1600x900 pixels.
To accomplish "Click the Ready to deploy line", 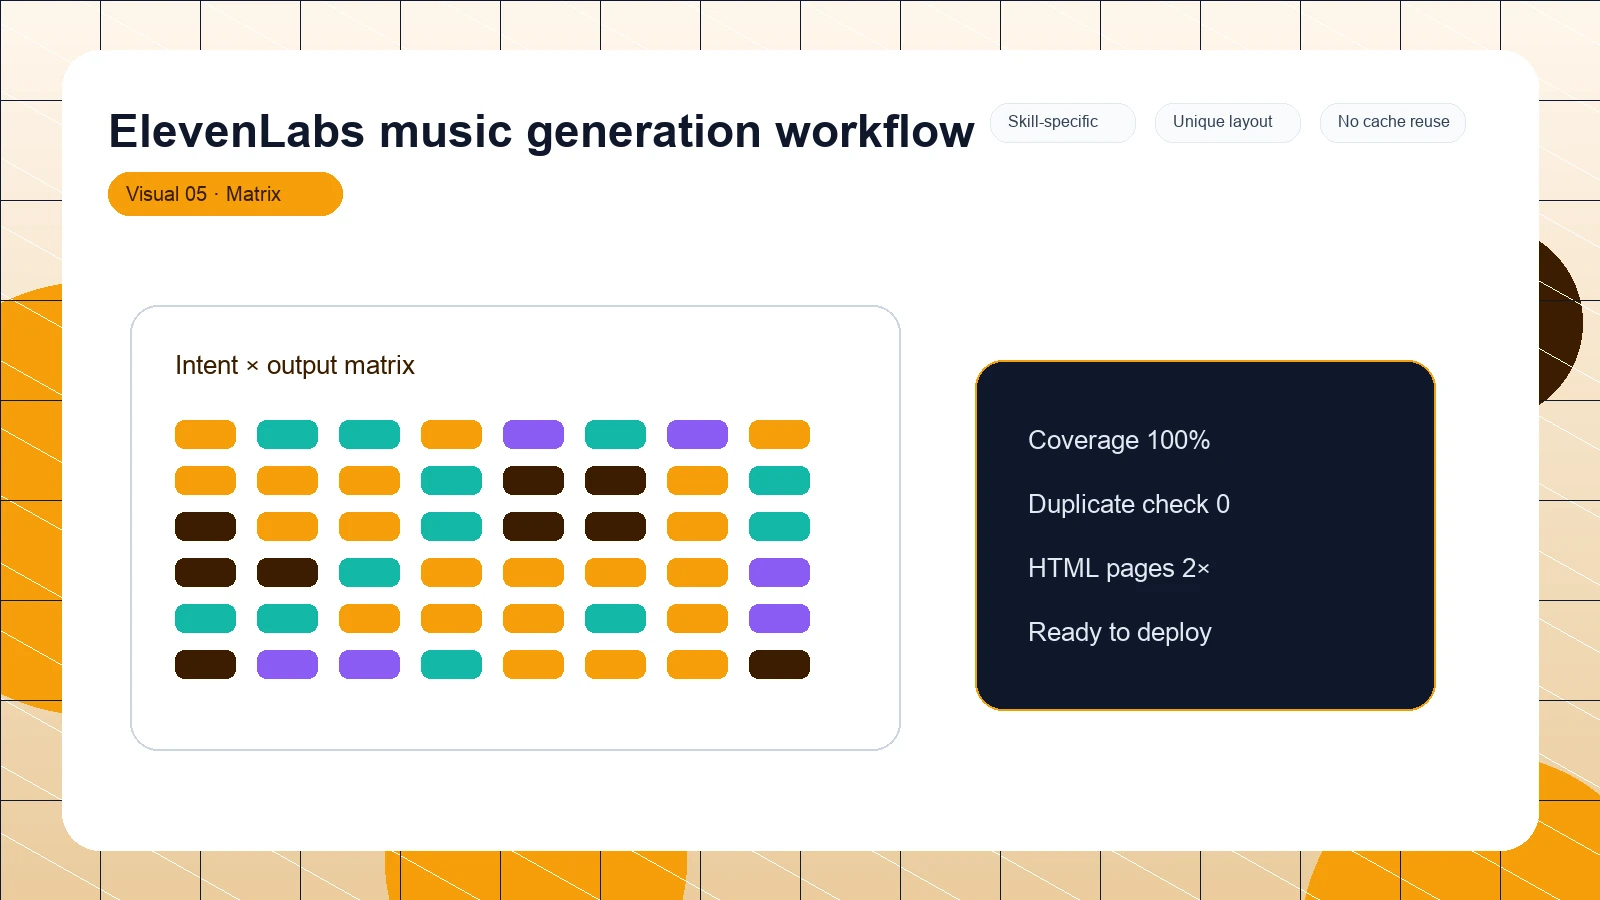I will [1120, 632].
